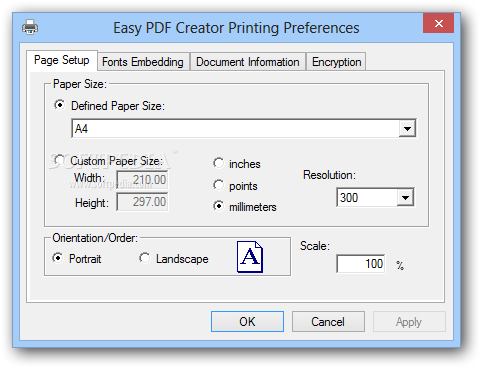Click the Resolution: label
The width and height of the screenshot is (481, 368).
pyautogui.click(x=329, y=175)
